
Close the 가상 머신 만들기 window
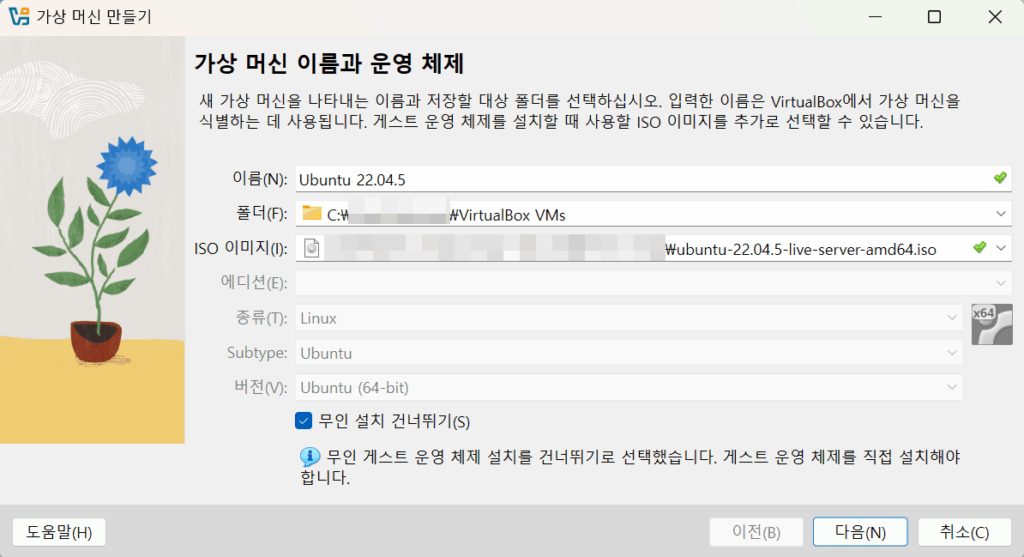point(995,16)
